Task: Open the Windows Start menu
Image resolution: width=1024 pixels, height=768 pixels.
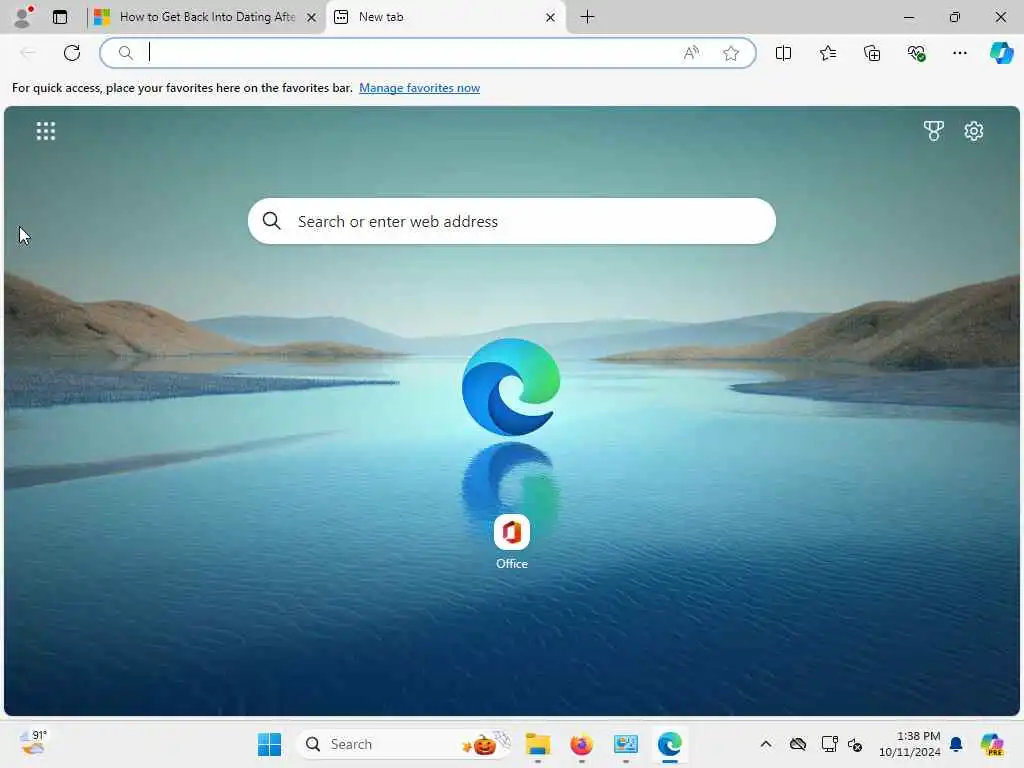Action: click(269, 744)
